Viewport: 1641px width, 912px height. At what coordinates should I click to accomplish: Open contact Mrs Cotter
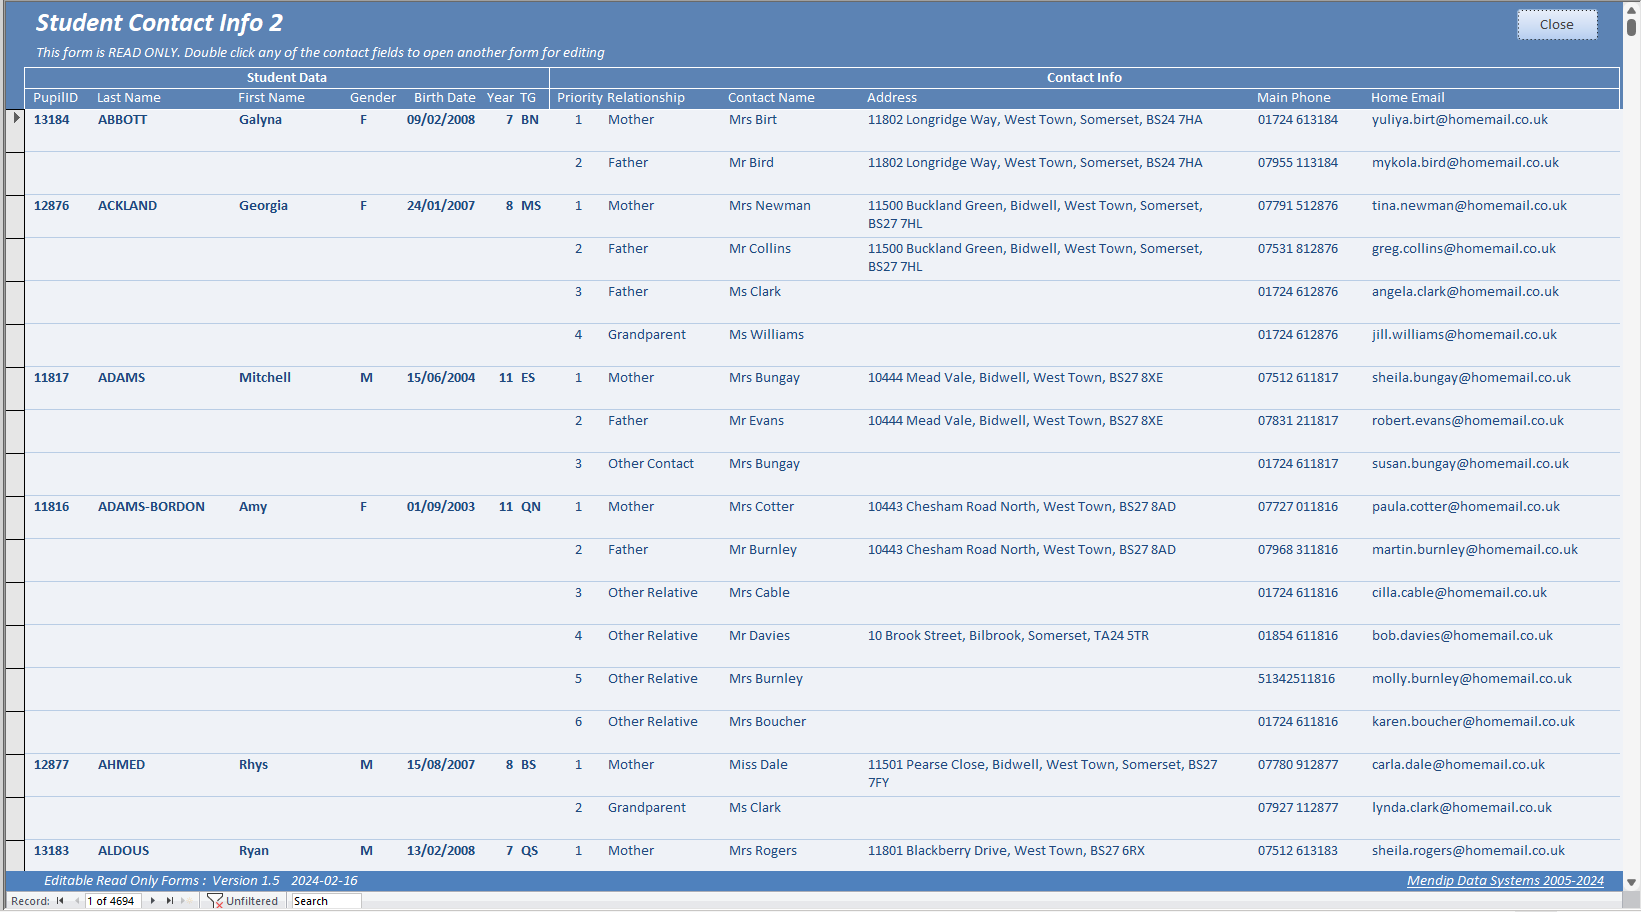pos(761,507)
